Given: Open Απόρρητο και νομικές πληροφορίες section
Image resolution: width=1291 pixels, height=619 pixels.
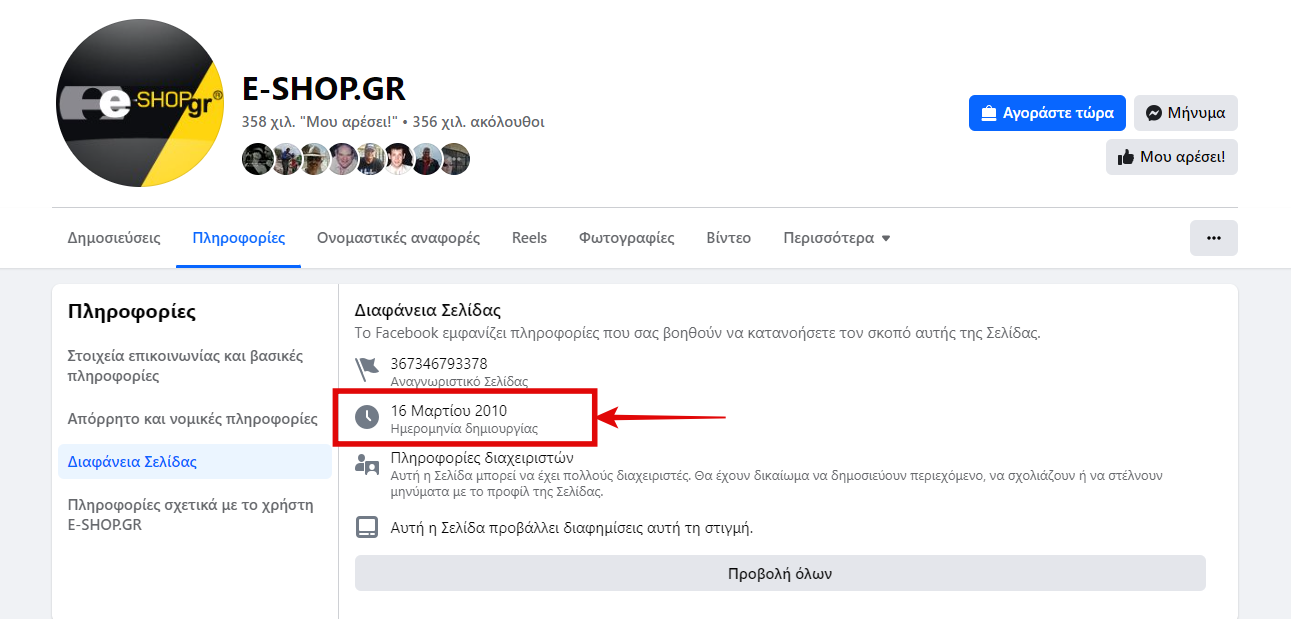Looking at the screenshot, I should [x=195, y=419].
